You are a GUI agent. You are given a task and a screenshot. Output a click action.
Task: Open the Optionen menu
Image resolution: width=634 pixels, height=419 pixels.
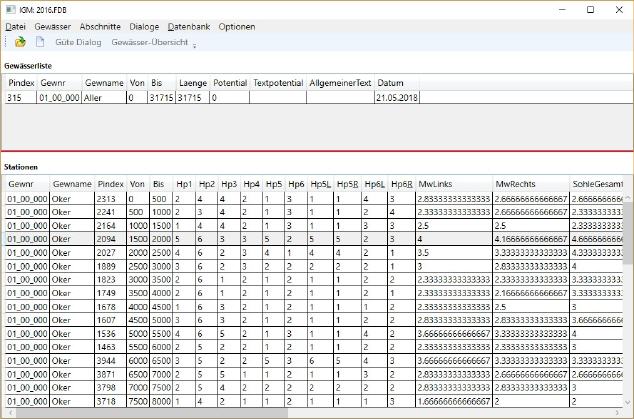[237, 25]
